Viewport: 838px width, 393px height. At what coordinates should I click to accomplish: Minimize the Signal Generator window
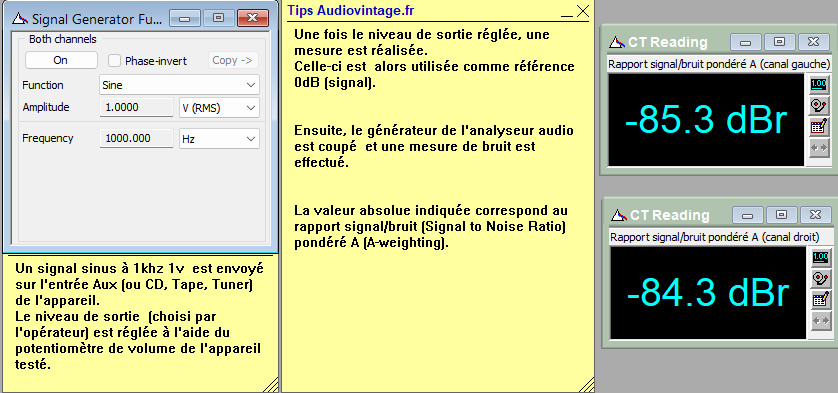click(185, 18)
